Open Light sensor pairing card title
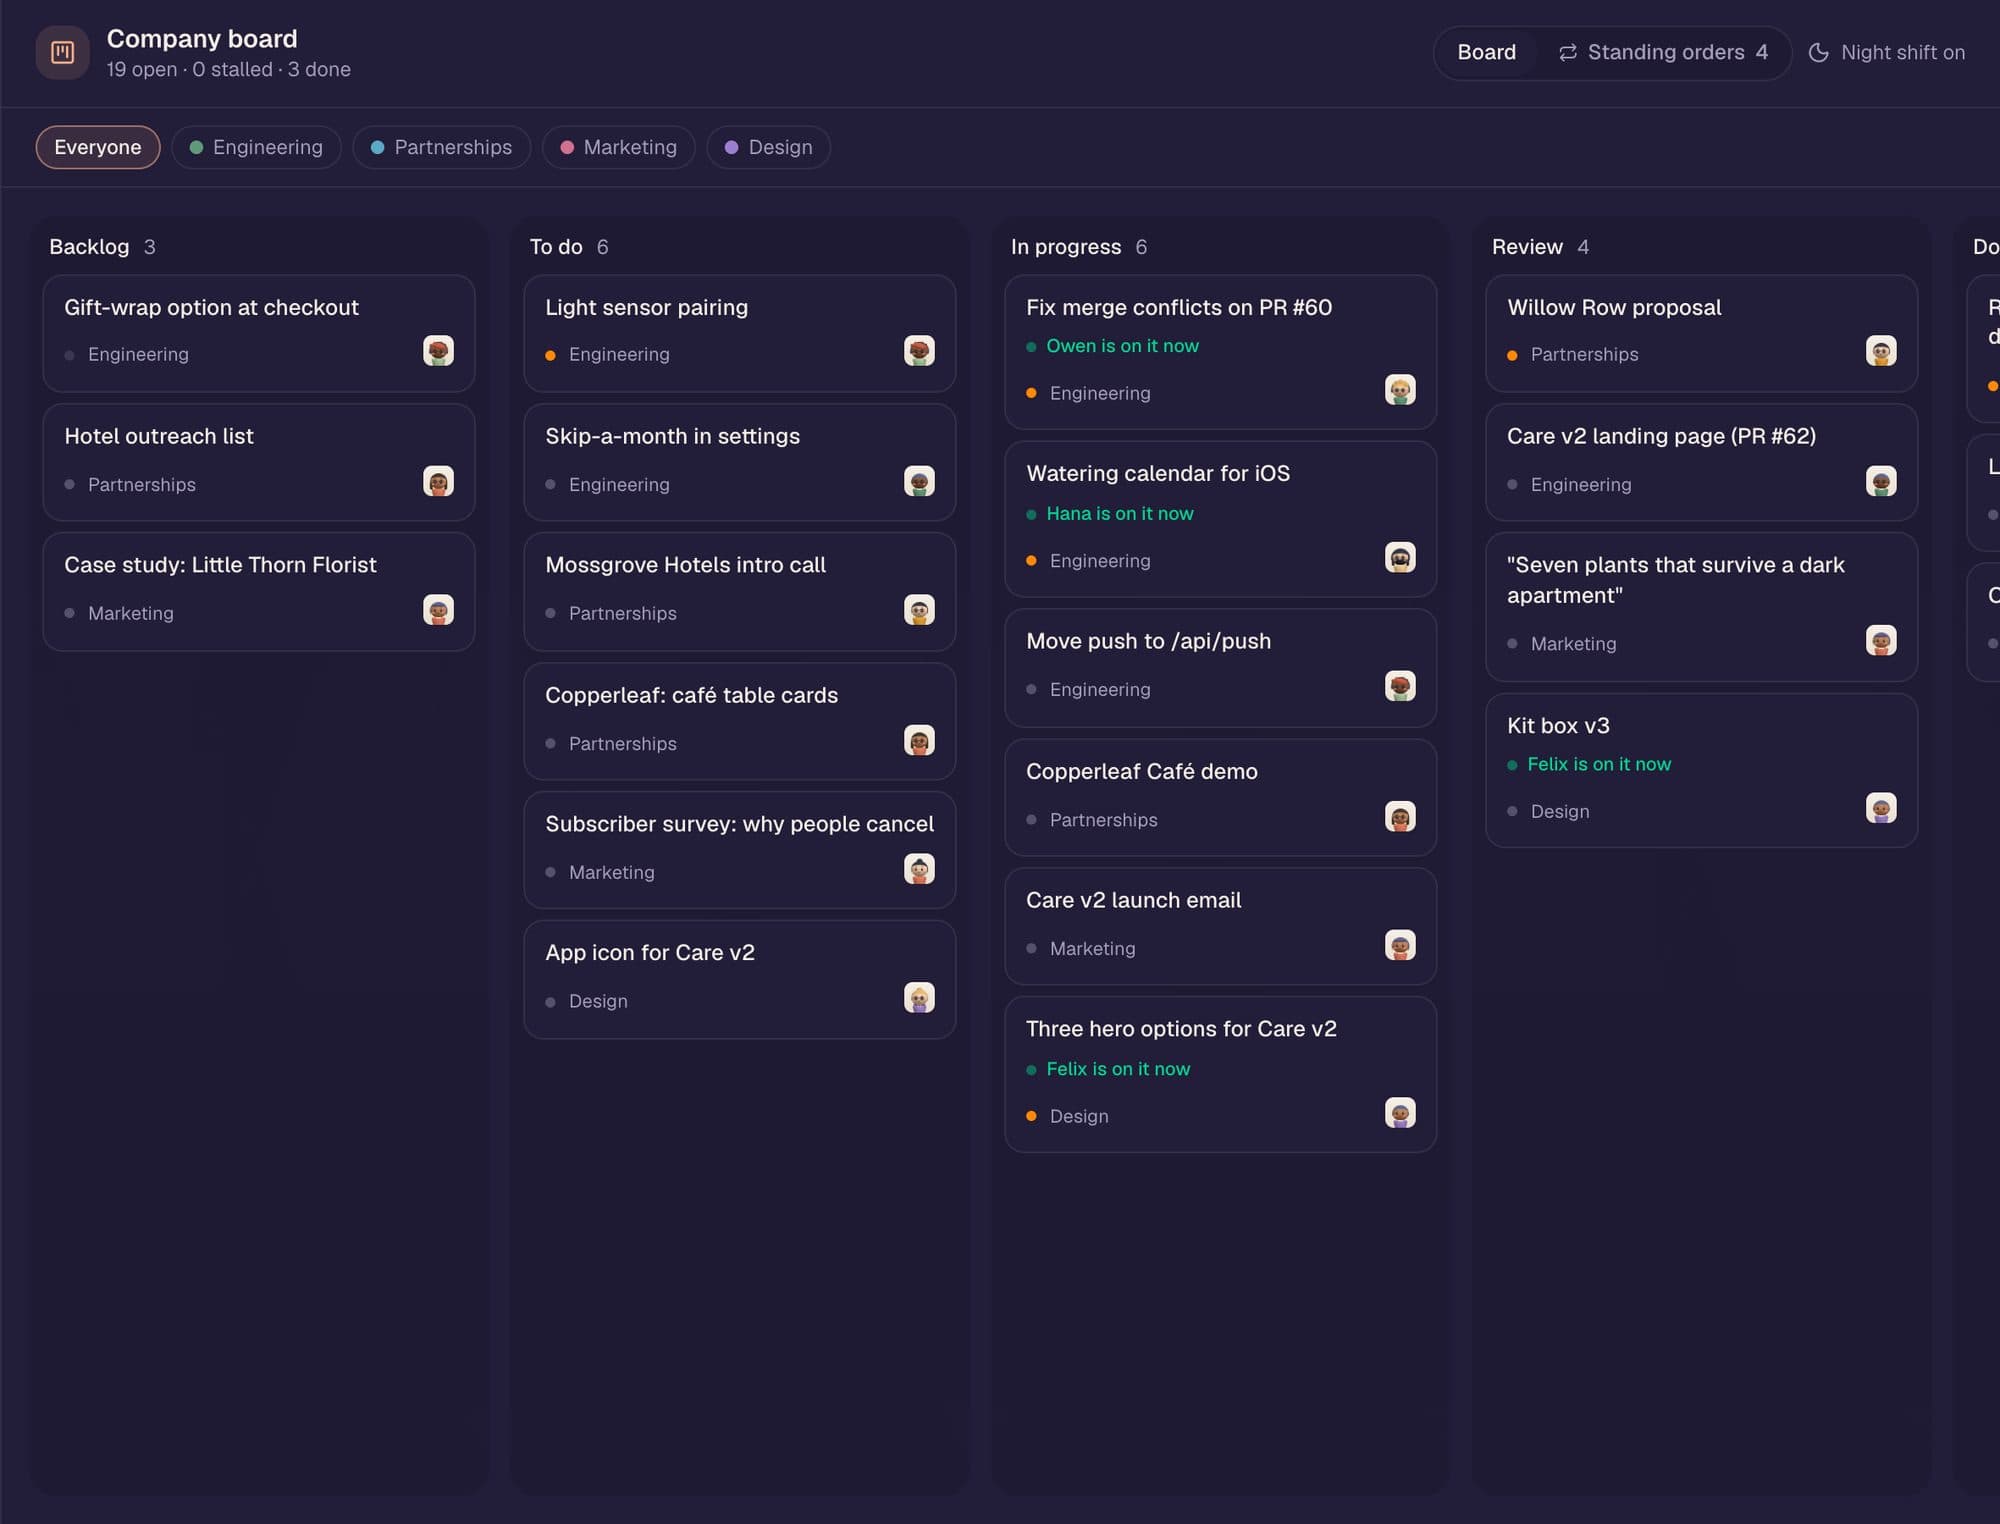The image size is (2000, 1524). [x=646, y=307]
